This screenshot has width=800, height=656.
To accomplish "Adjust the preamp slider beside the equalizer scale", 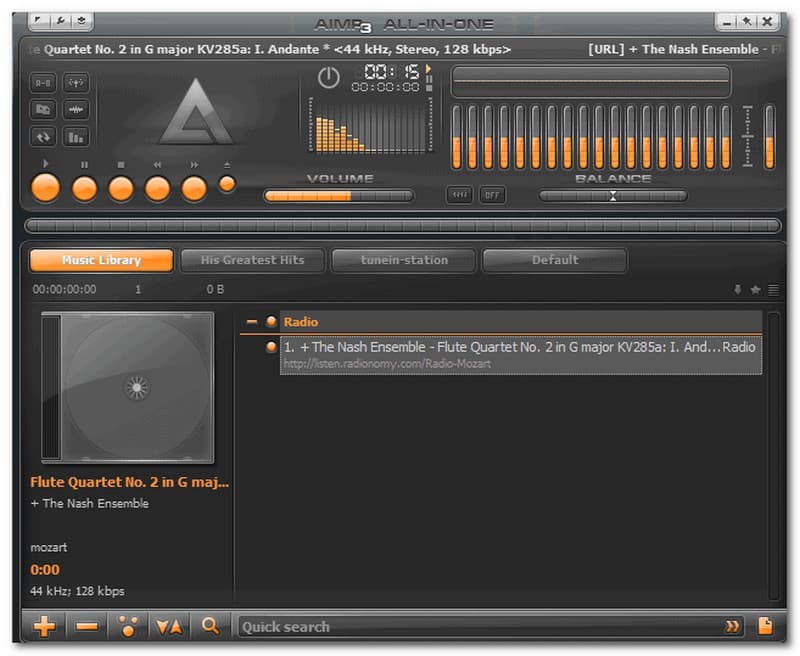I will [x=769, y=137].
